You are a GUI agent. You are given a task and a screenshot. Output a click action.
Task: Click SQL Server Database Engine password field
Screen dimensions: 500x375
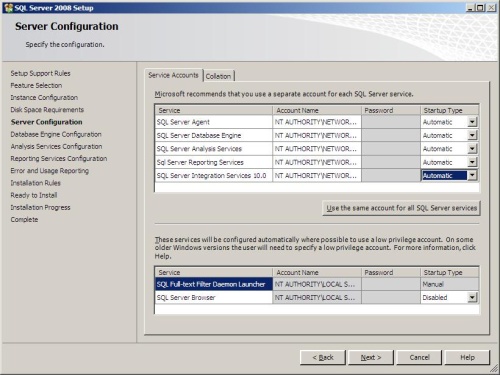(x=391, y=135)
